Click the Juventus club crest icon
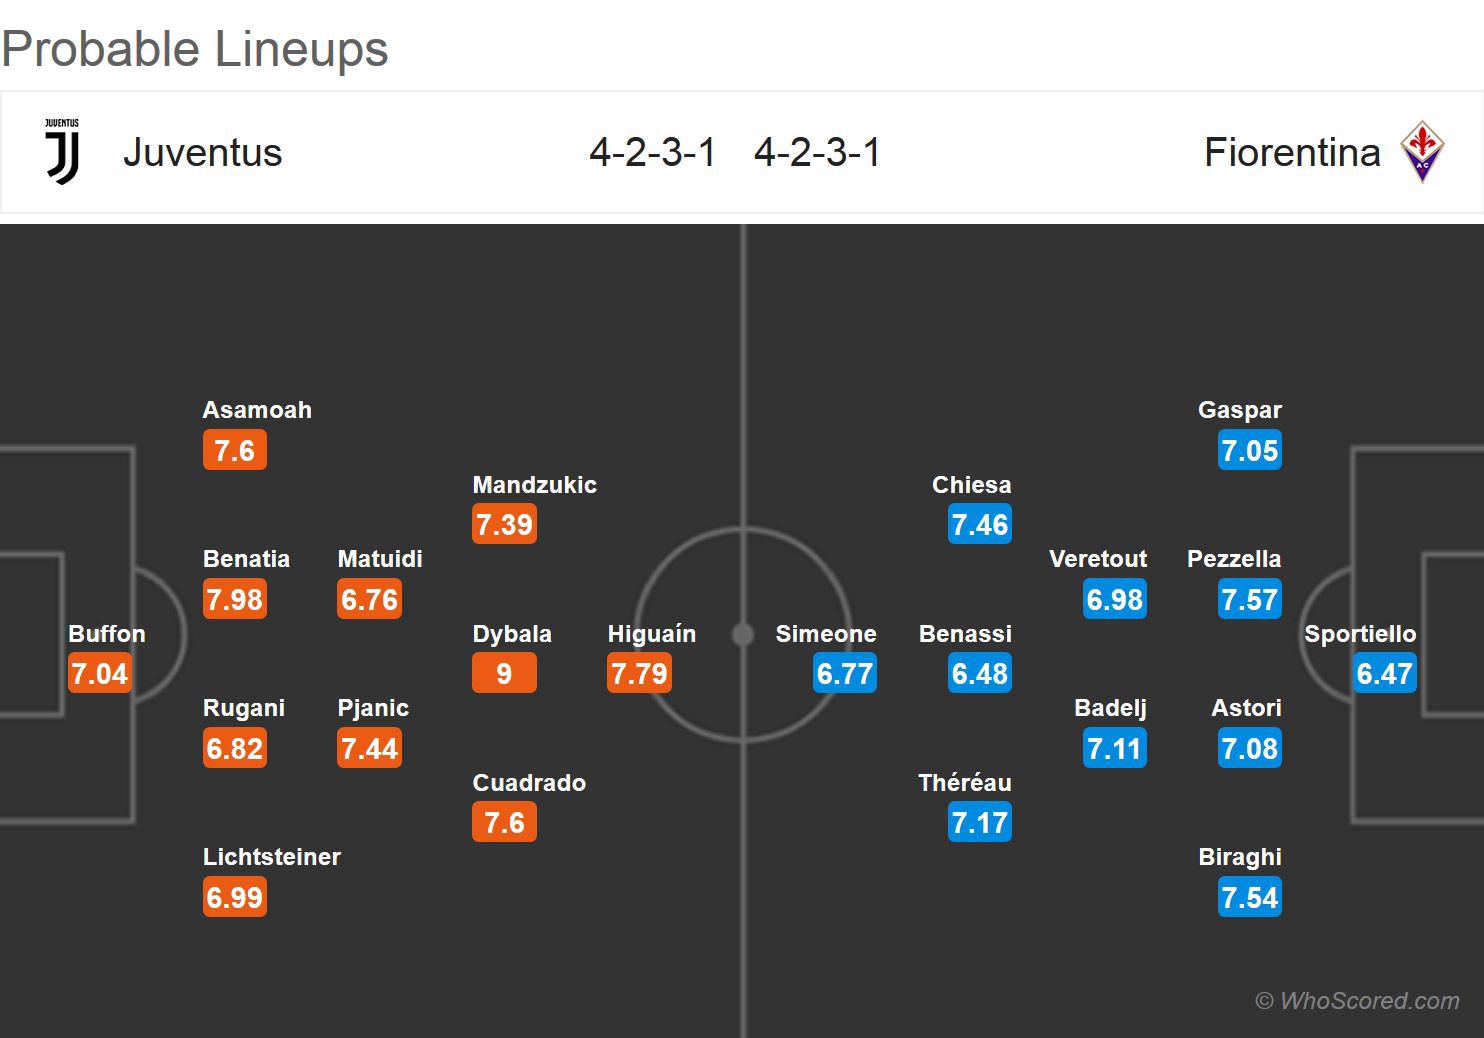Viewport: 1484px width, 1038px height. coord(62,152)
